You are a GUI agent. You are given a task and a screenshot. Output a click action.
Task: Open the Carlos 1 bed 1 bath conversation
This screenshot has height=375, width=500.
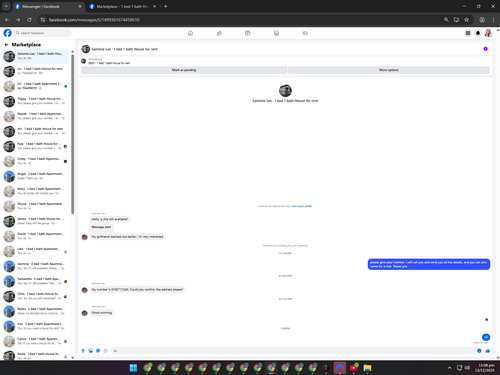[x=35, y=341]
